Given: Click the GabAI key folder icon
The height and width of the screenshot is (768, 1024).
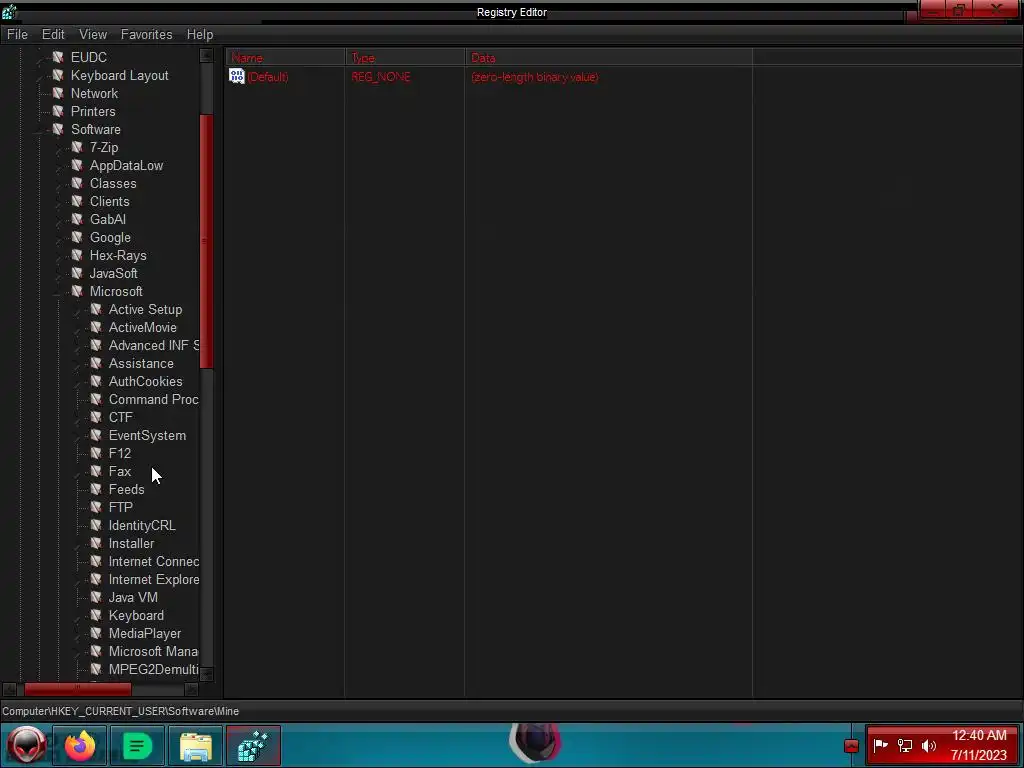Looking at the screenshot, I should tap(77, 219).
